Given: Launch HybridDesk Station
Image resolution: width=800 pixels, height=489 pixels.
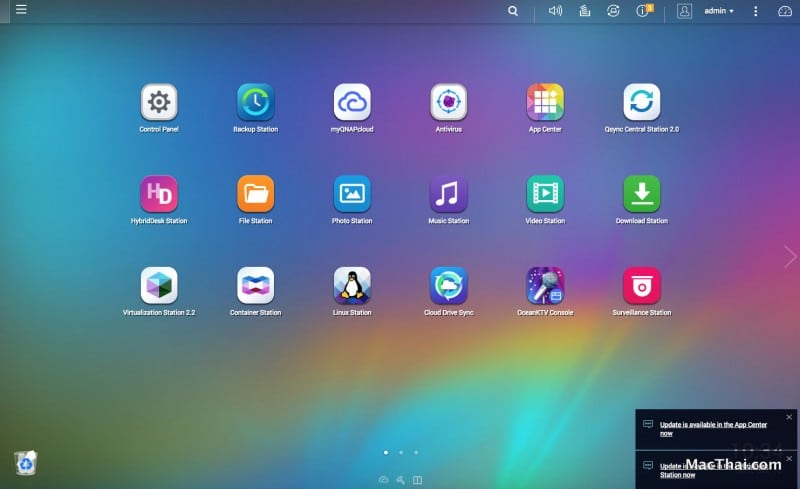Looking at the screenshot, I should [x=159, y=193].
